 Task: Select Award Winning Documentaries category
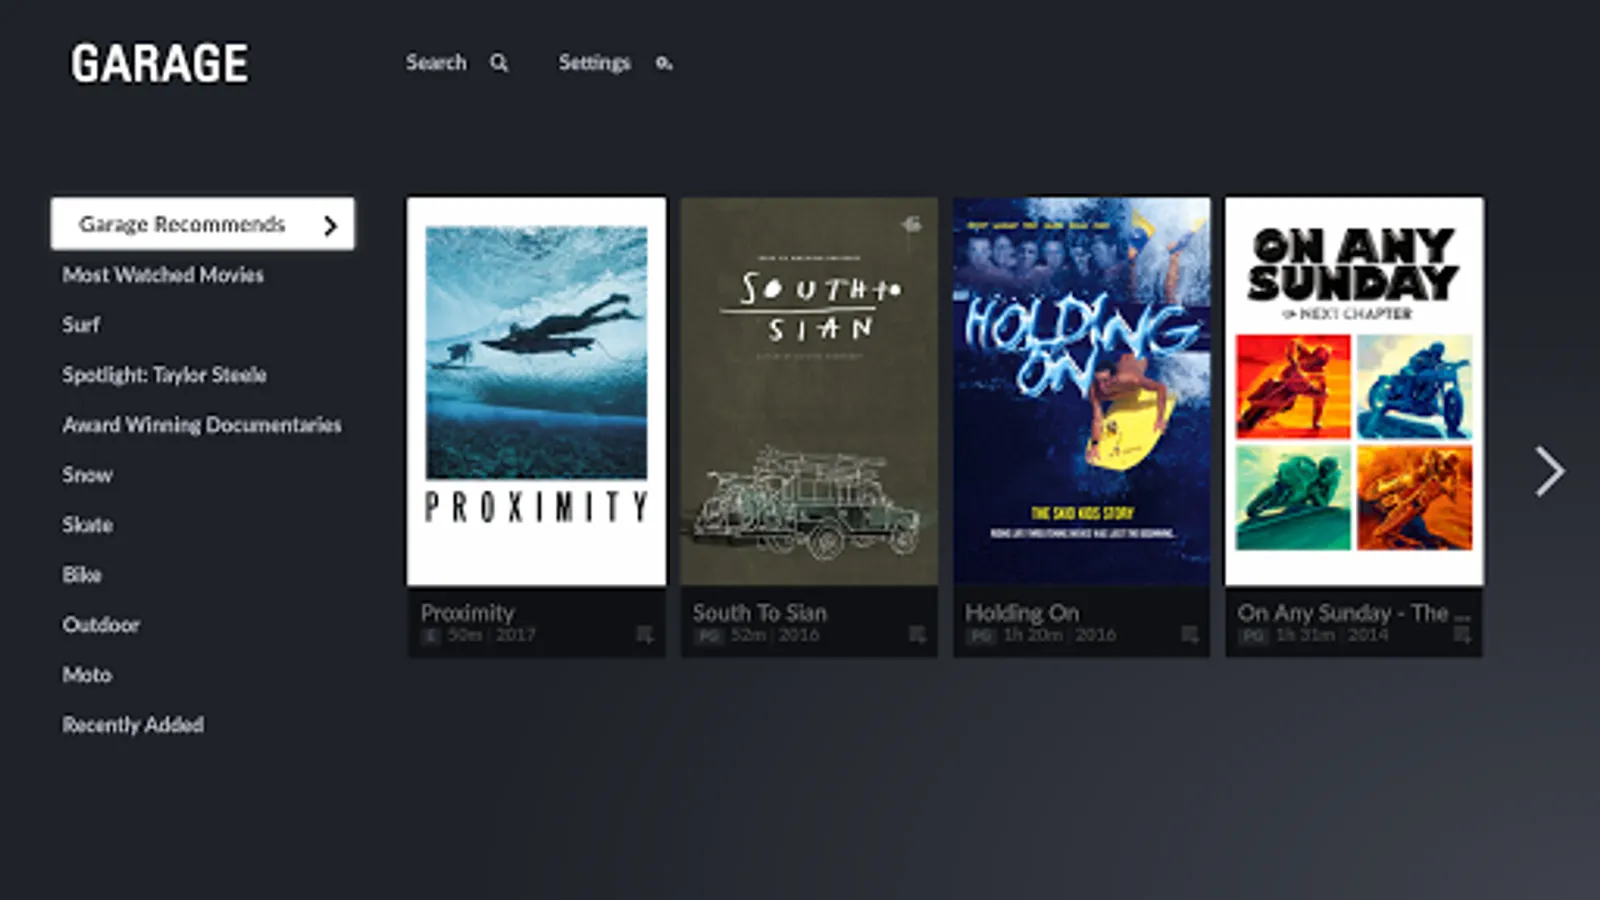pos(202,425)
